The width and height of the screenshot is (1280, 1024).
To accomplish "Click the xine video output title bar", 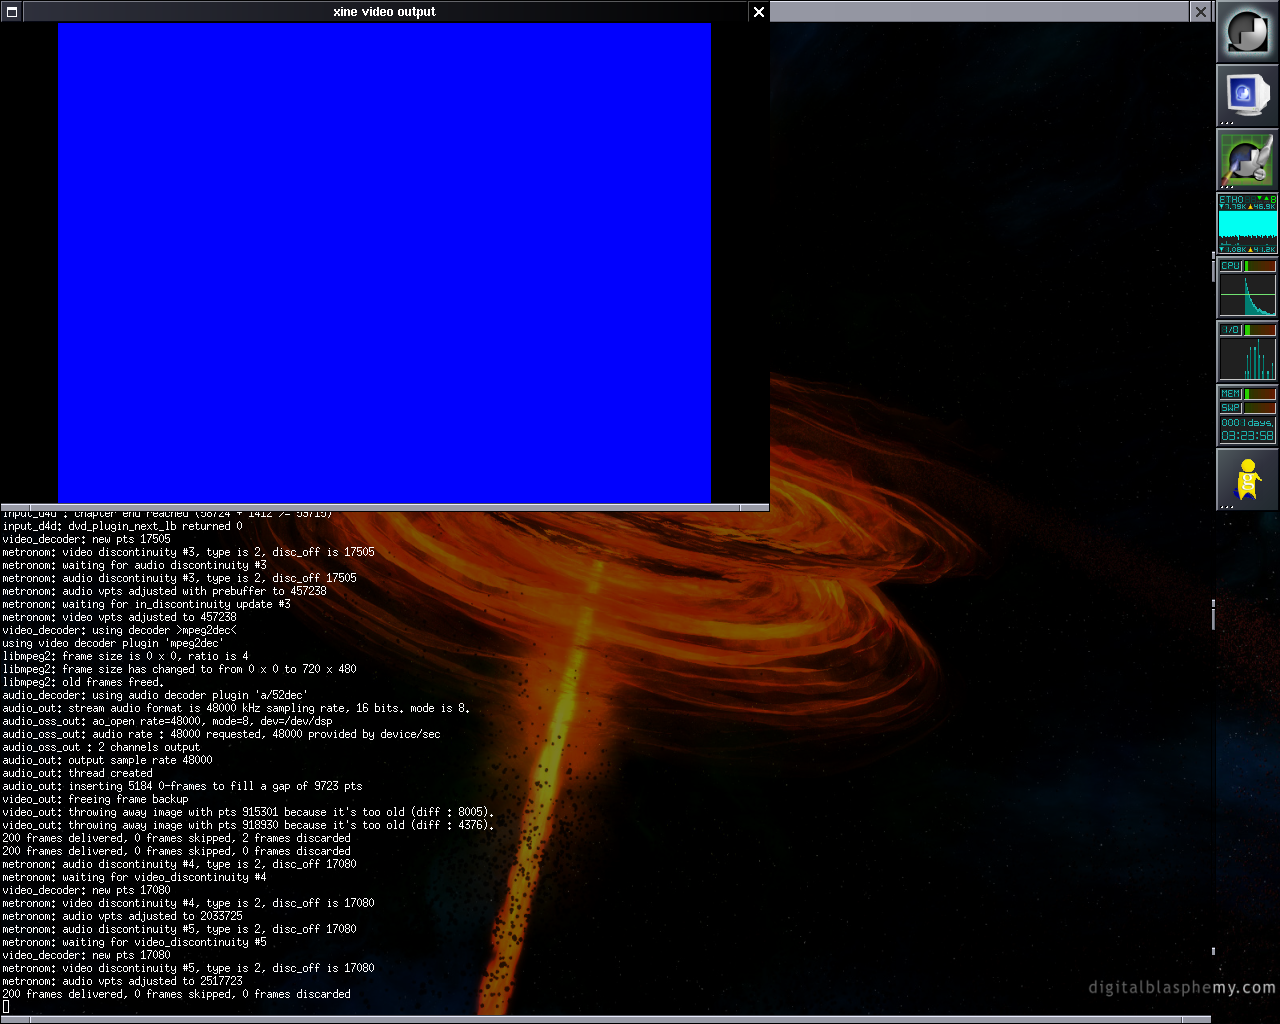I will 385,12.
